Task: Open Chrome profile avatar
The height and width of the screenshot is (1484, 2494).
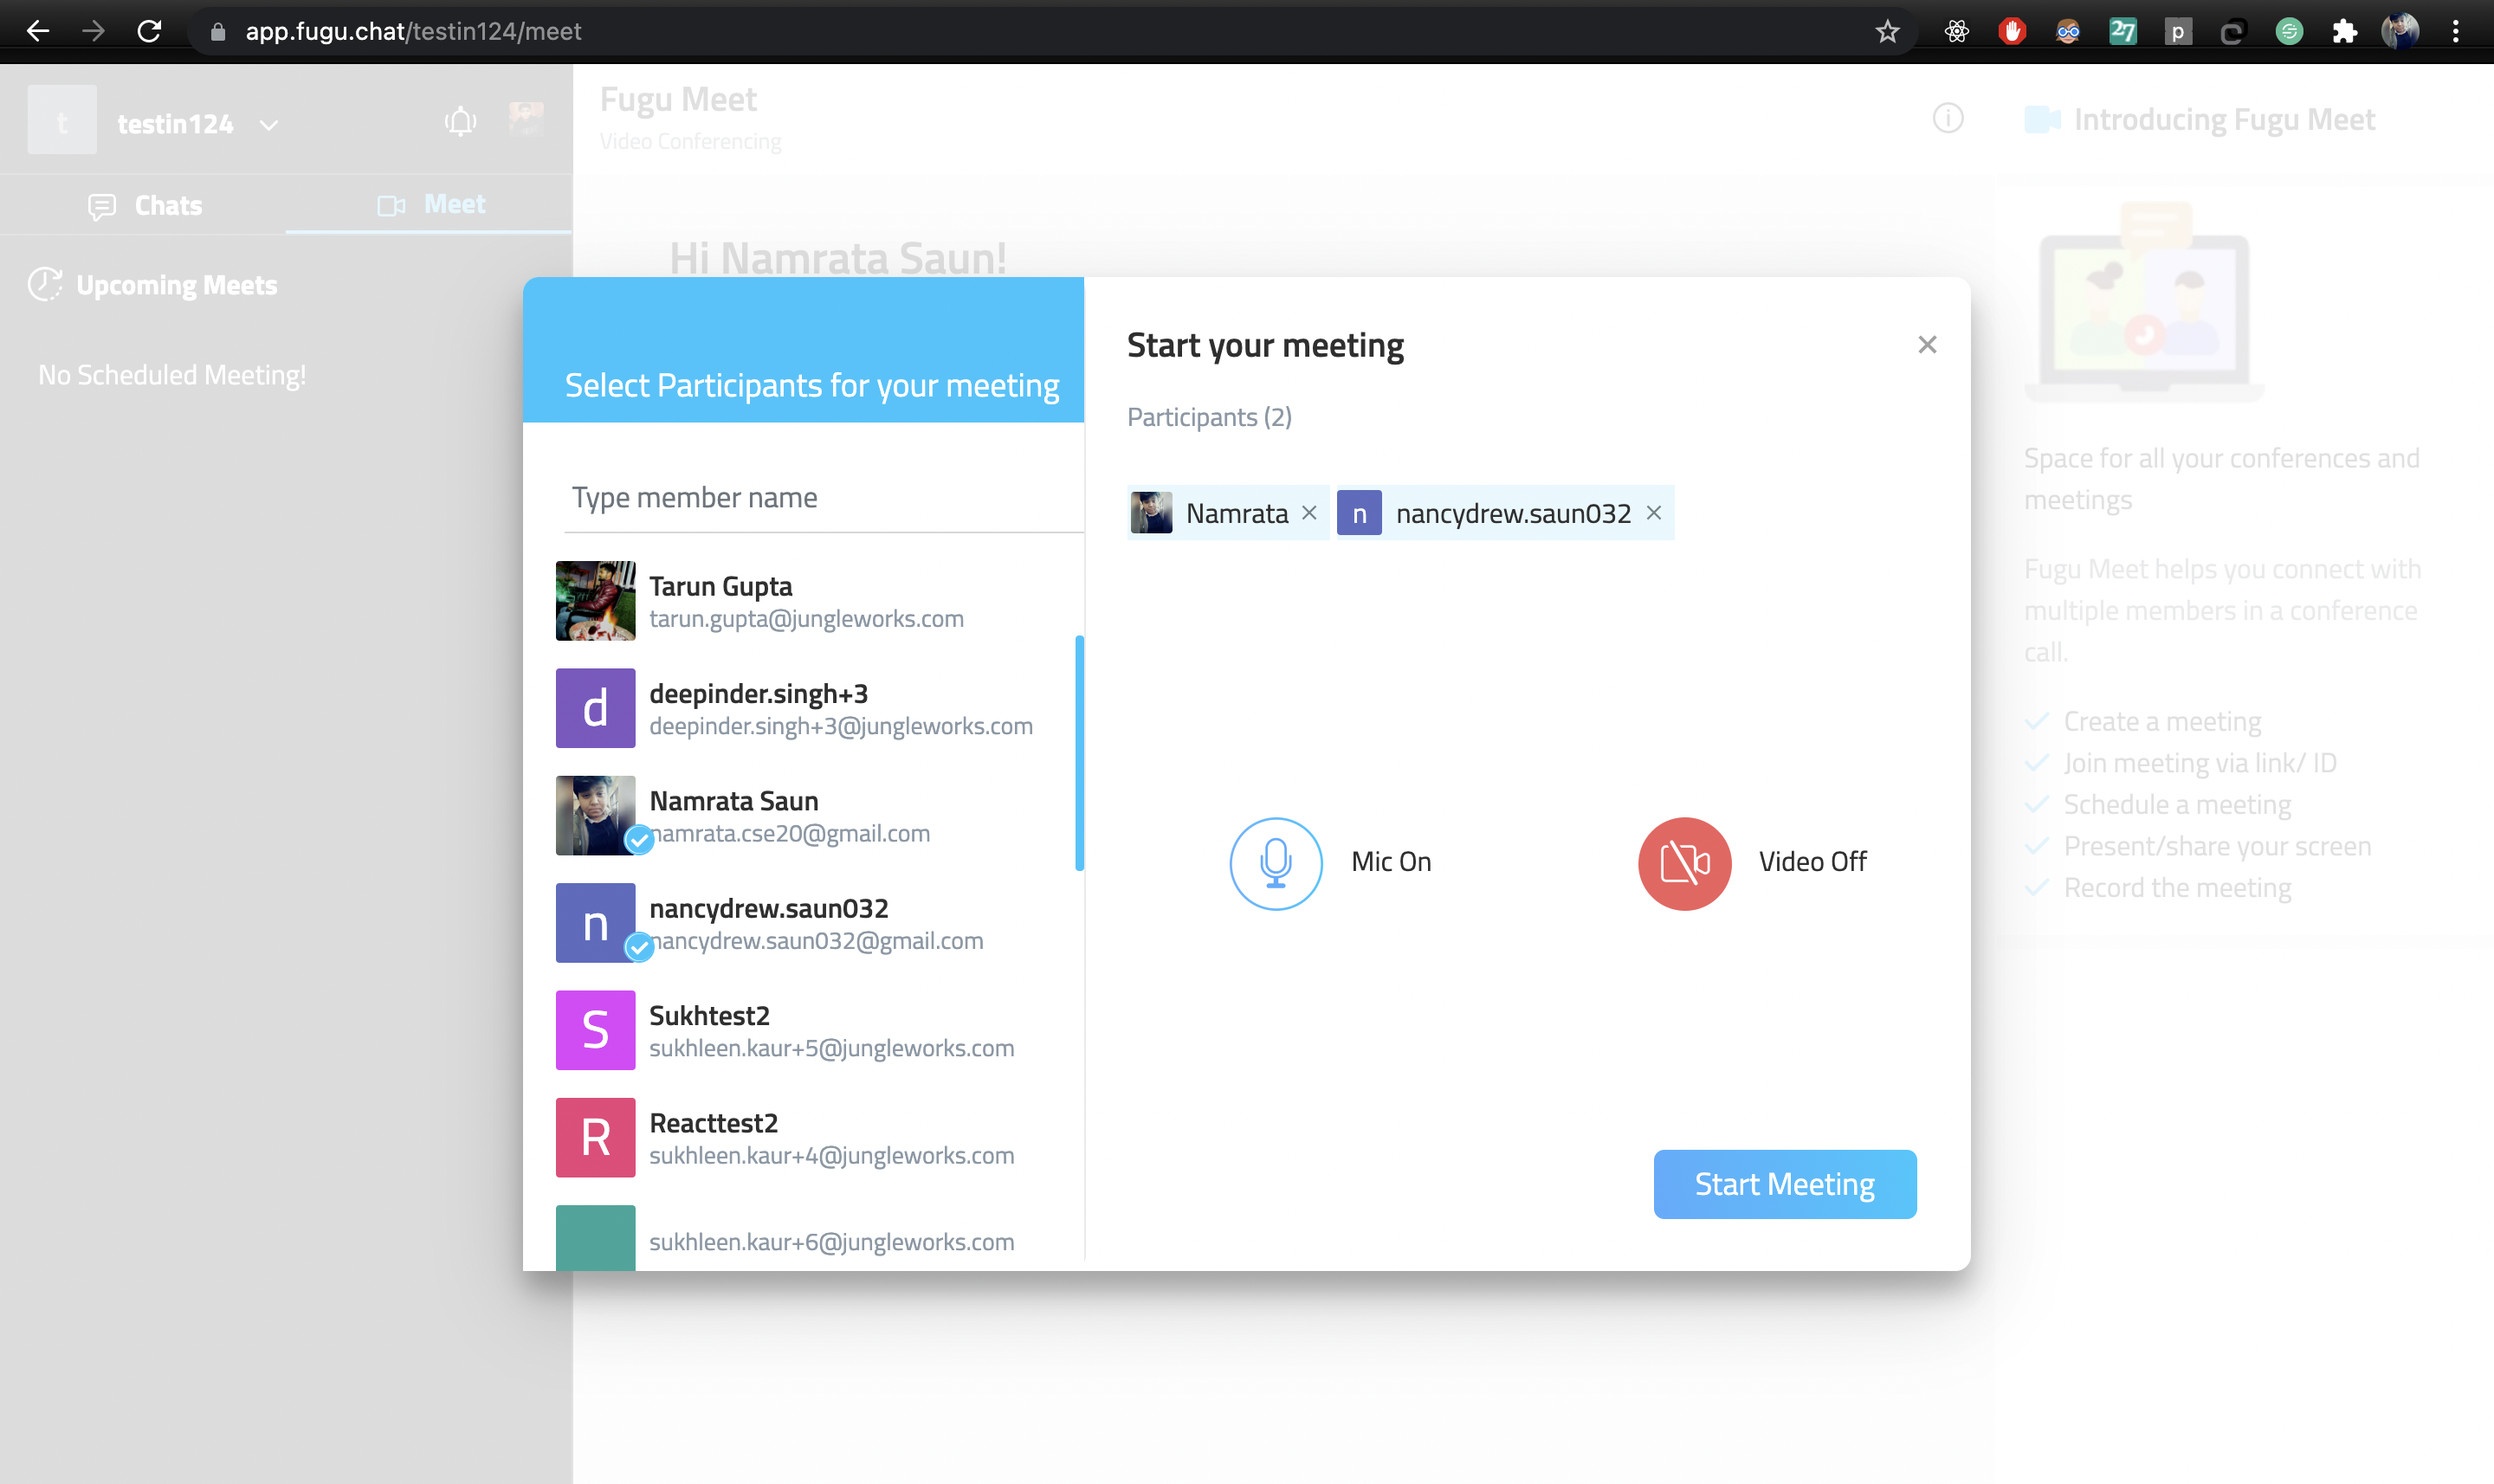Action: 2399,32
